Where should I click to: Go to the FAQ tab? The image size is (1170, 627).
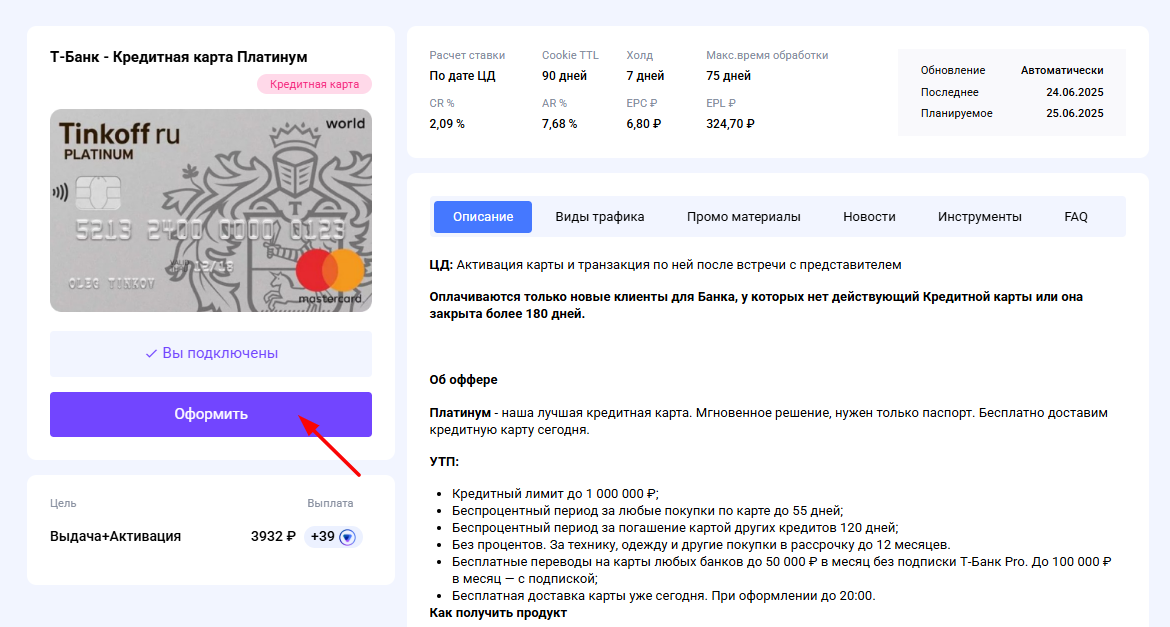pos(1076,216)
